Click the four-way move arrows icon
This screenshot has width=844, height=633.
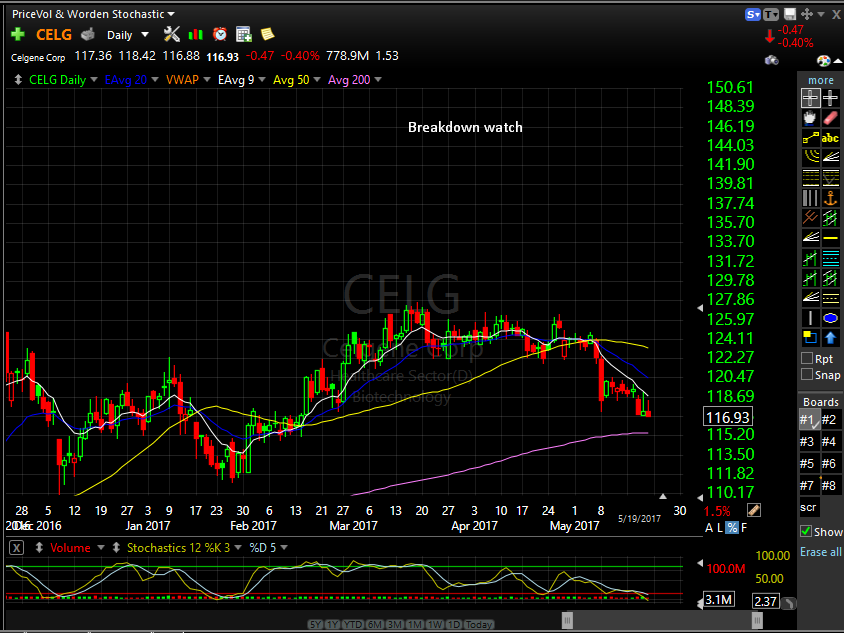coord(806,15)
